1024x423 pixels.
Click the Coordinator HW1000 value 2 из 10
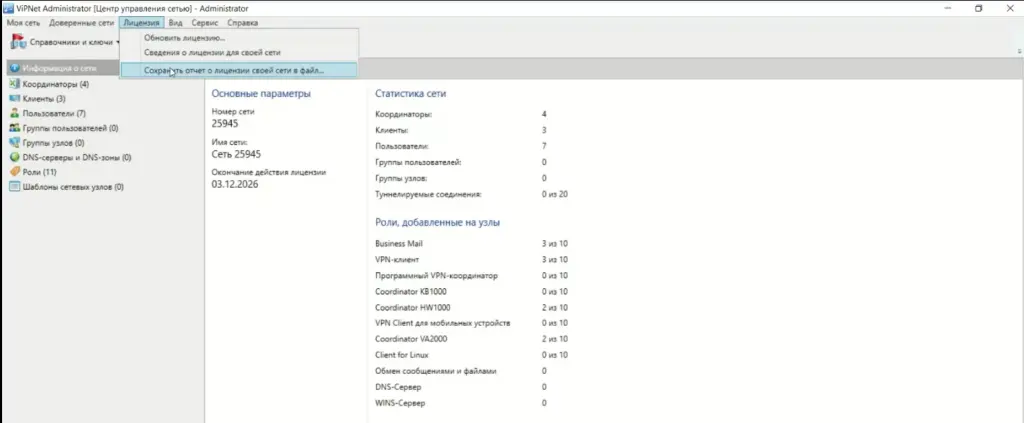pyautogui.click(x=554, y=307)
